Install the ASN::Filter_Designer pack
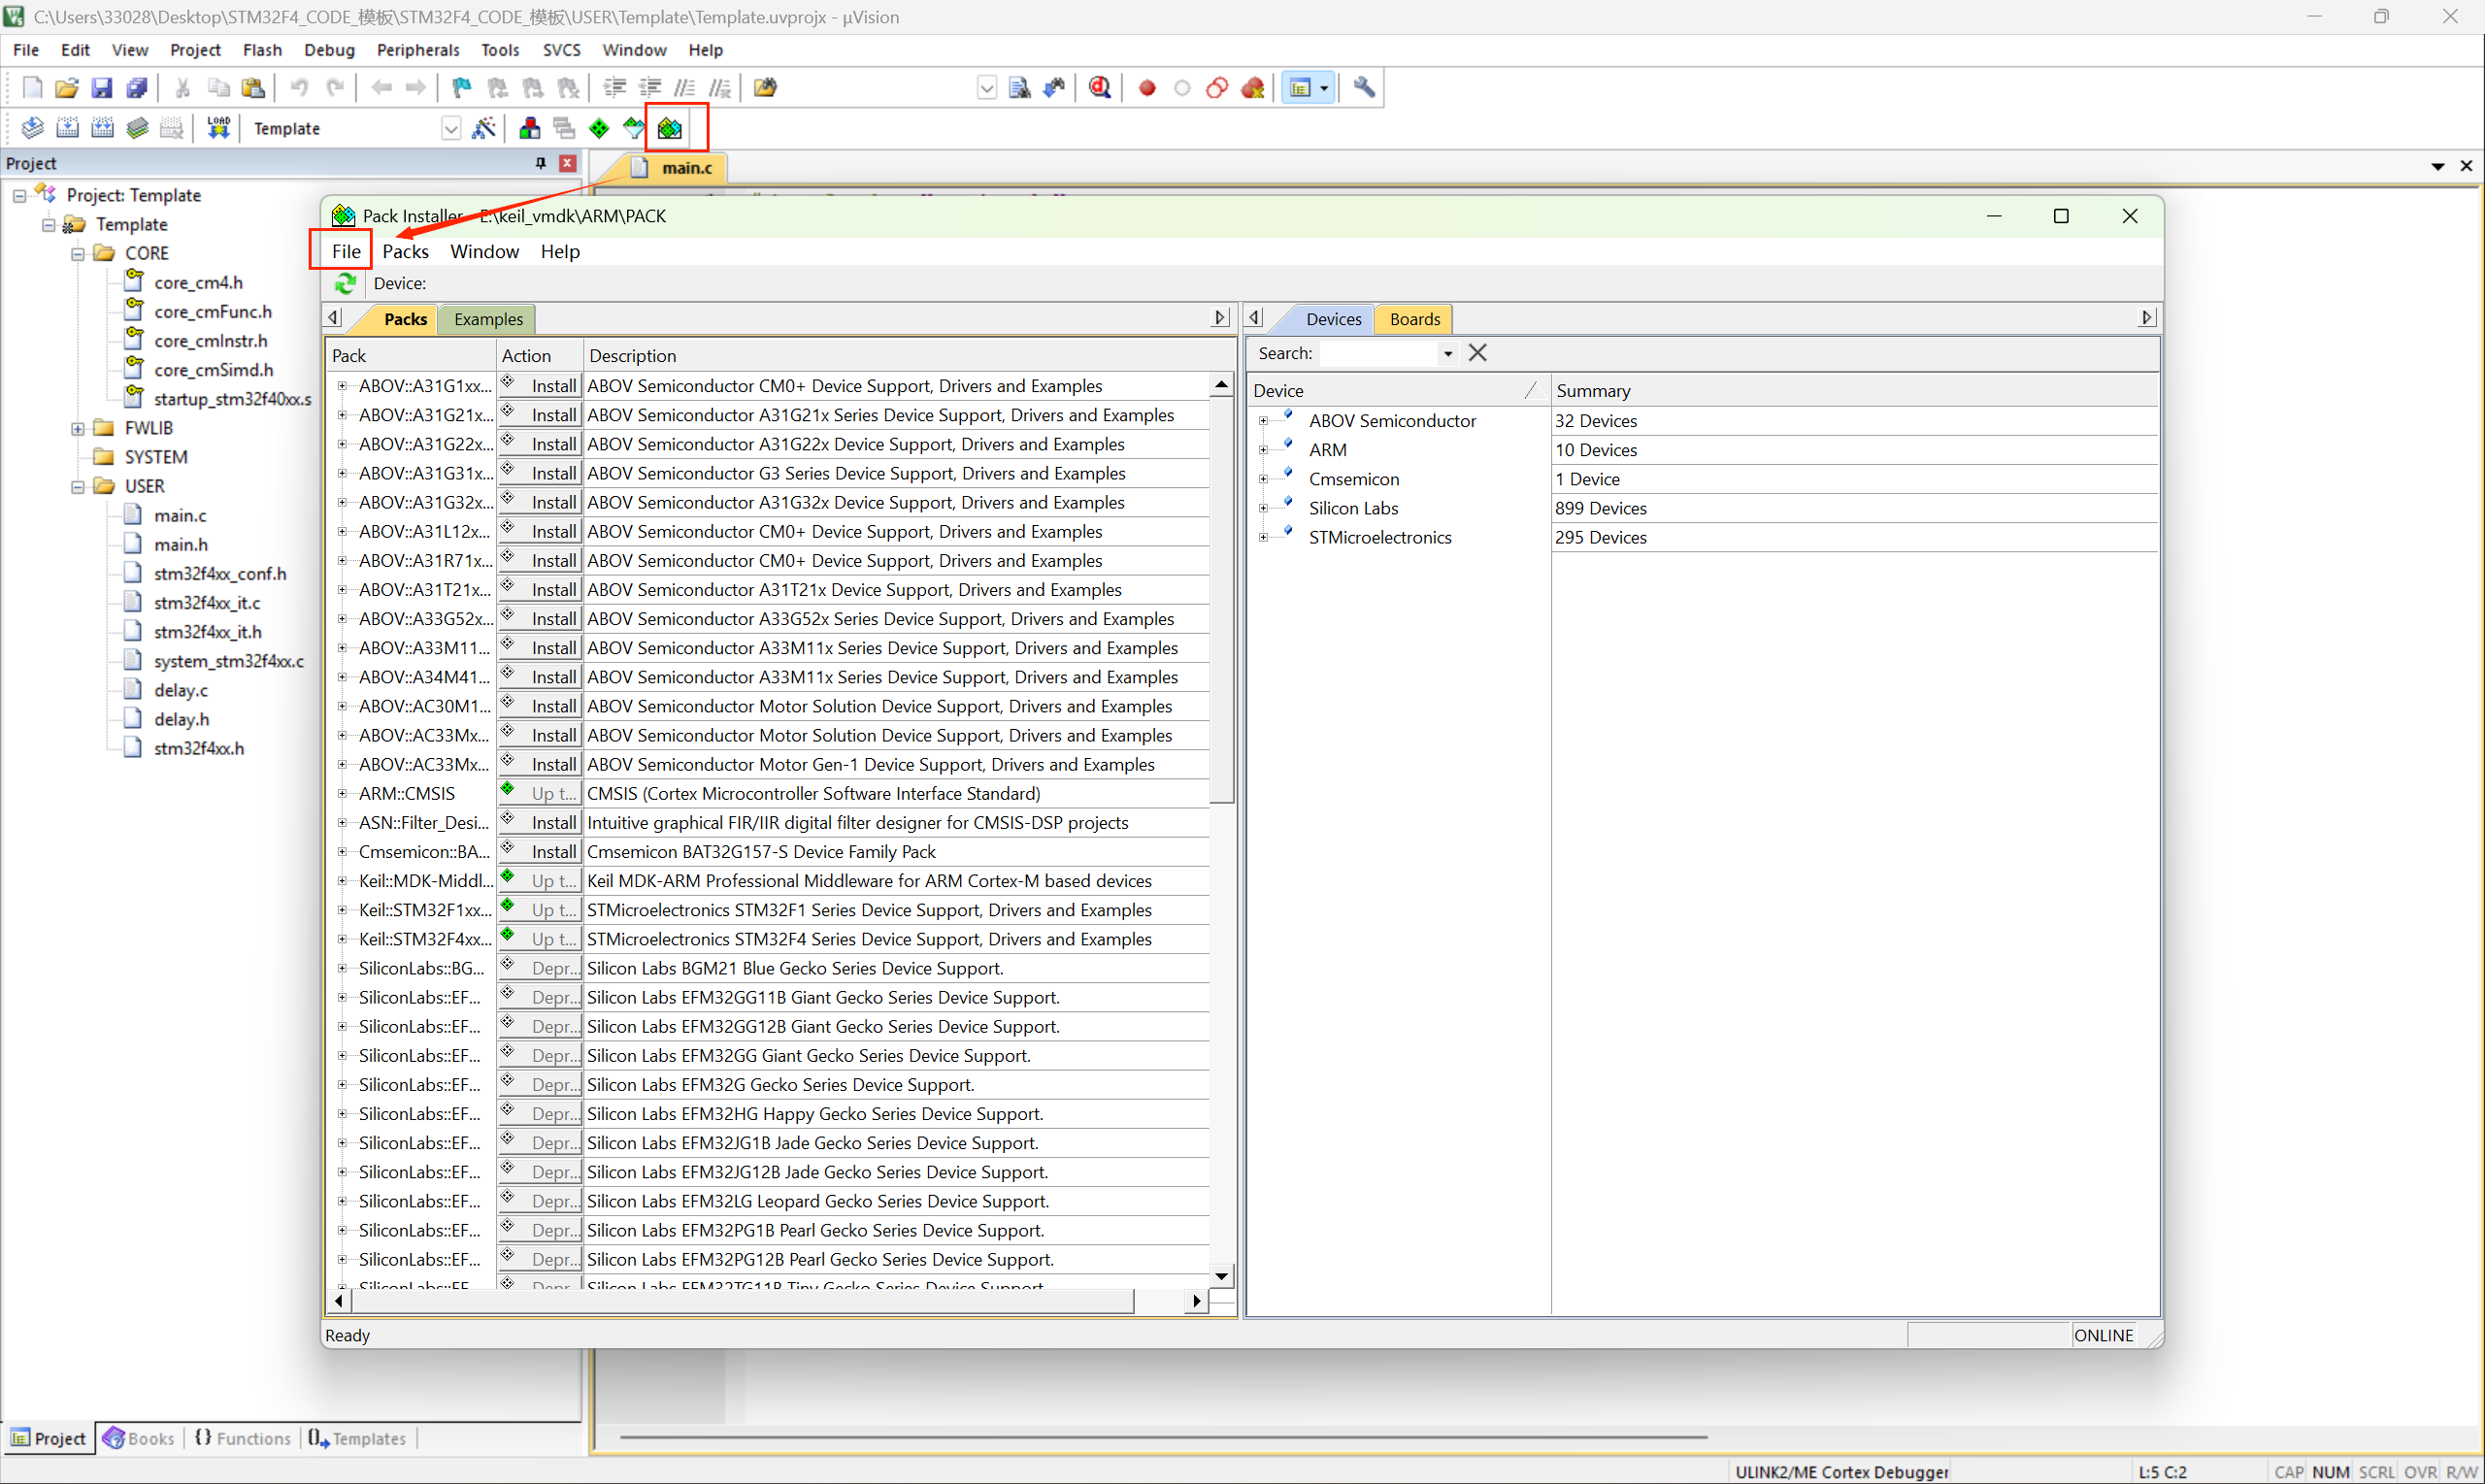The image size is (2486, 1484). click(x=541, y=823)
